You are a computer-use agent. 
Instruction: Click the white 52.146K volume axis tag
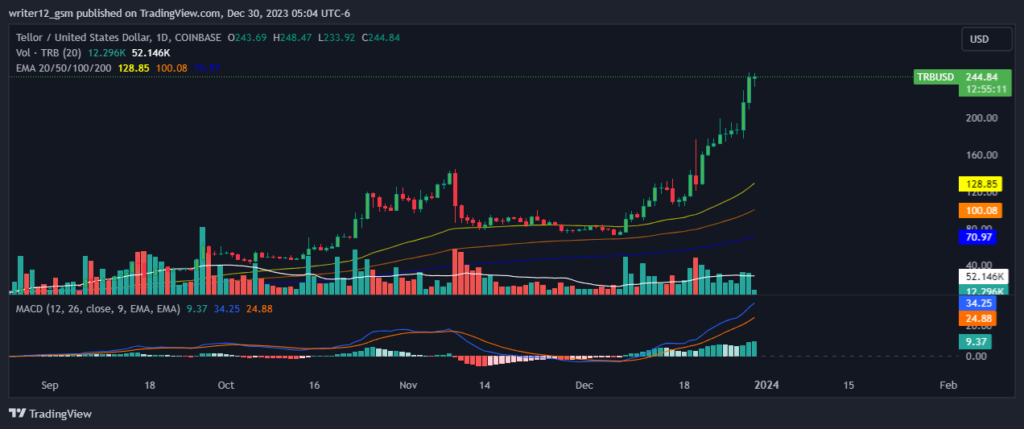point(983,277)
